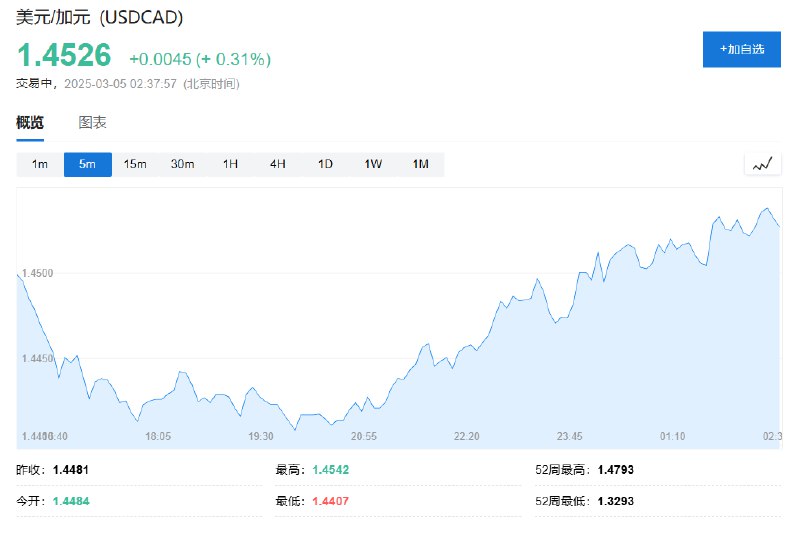Screen dimensions: 800x536
Task: Click the 23:45 time axis label
Action: [x=569, y=437]
